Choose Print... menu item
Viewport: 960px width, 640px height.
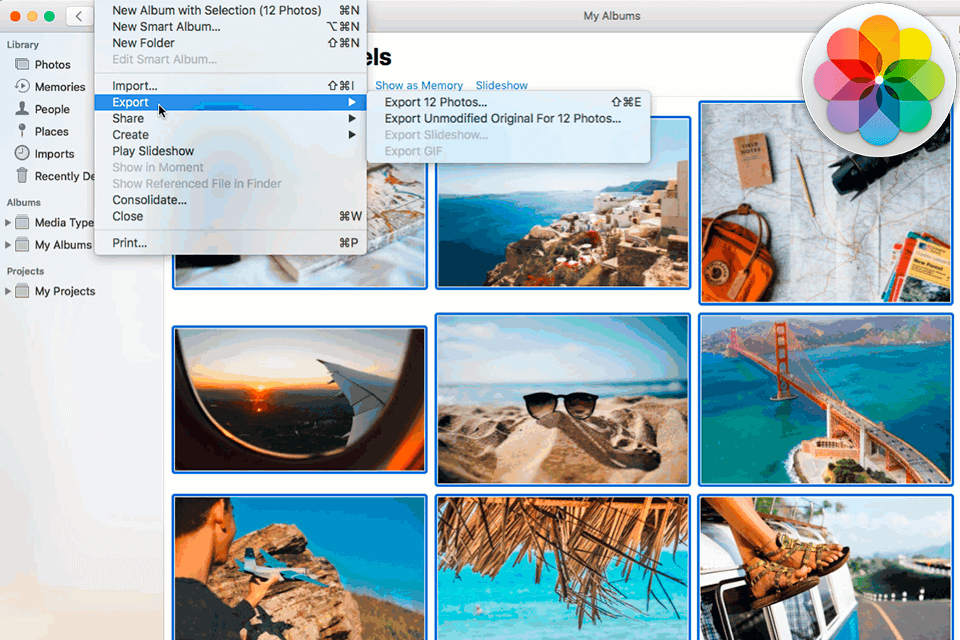coord(231,243)
